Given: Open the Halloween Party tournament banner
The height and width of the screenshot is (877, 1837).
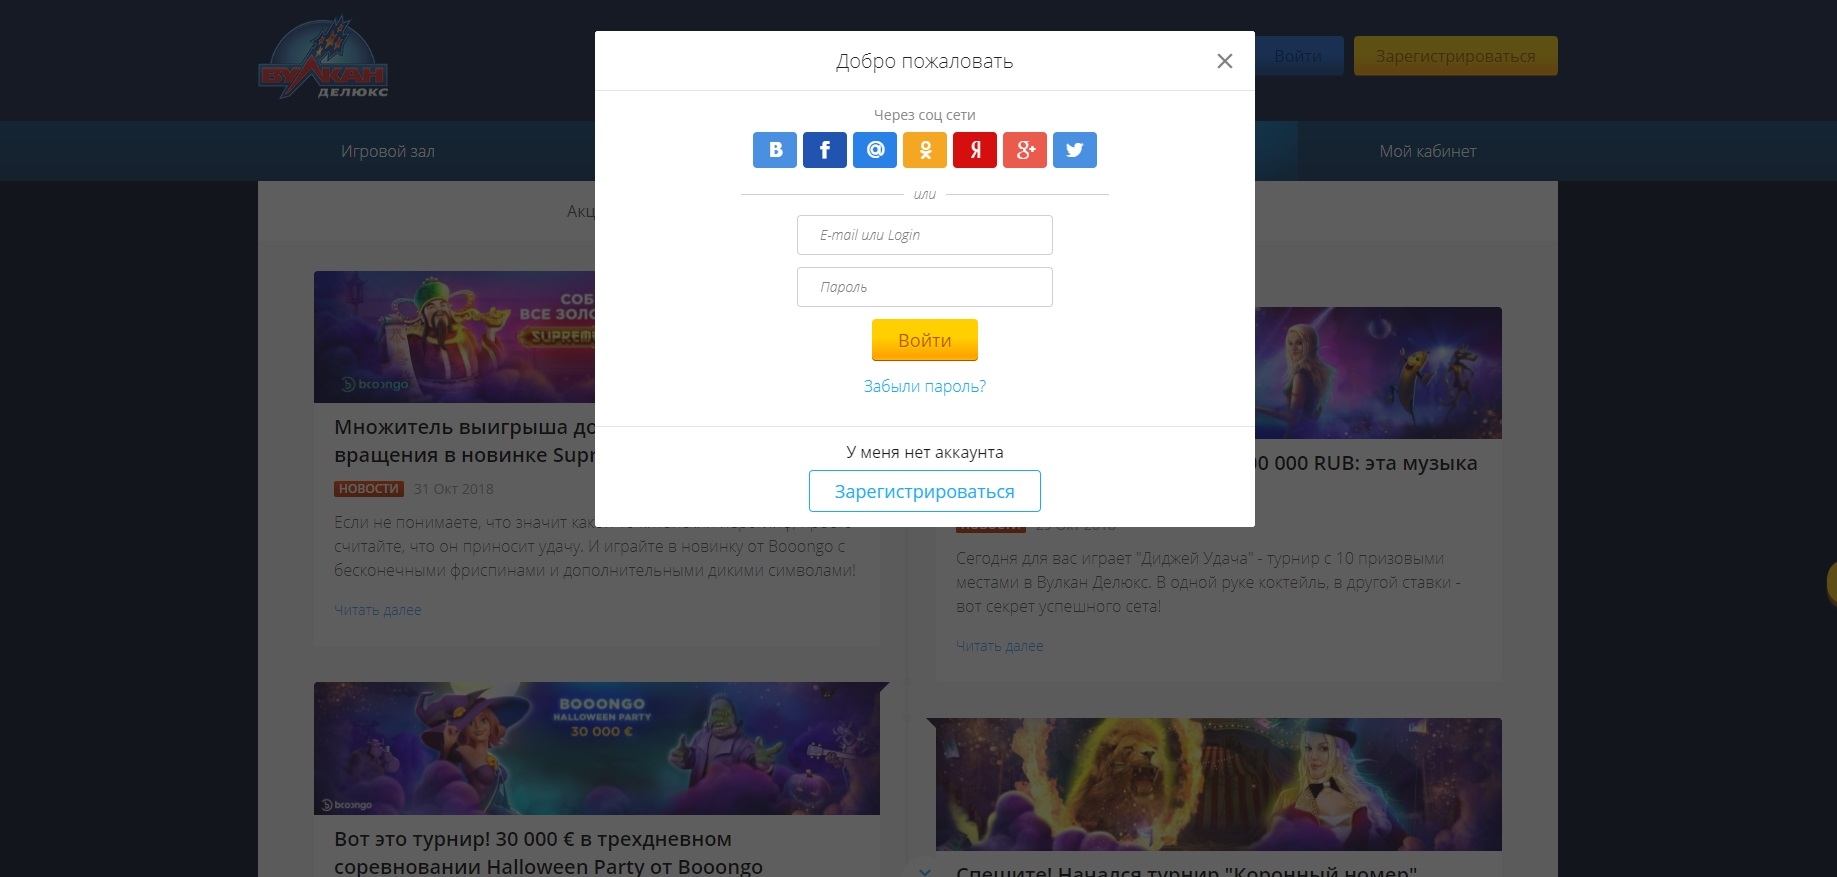Looking at the screenshot, I should (597, 748).
